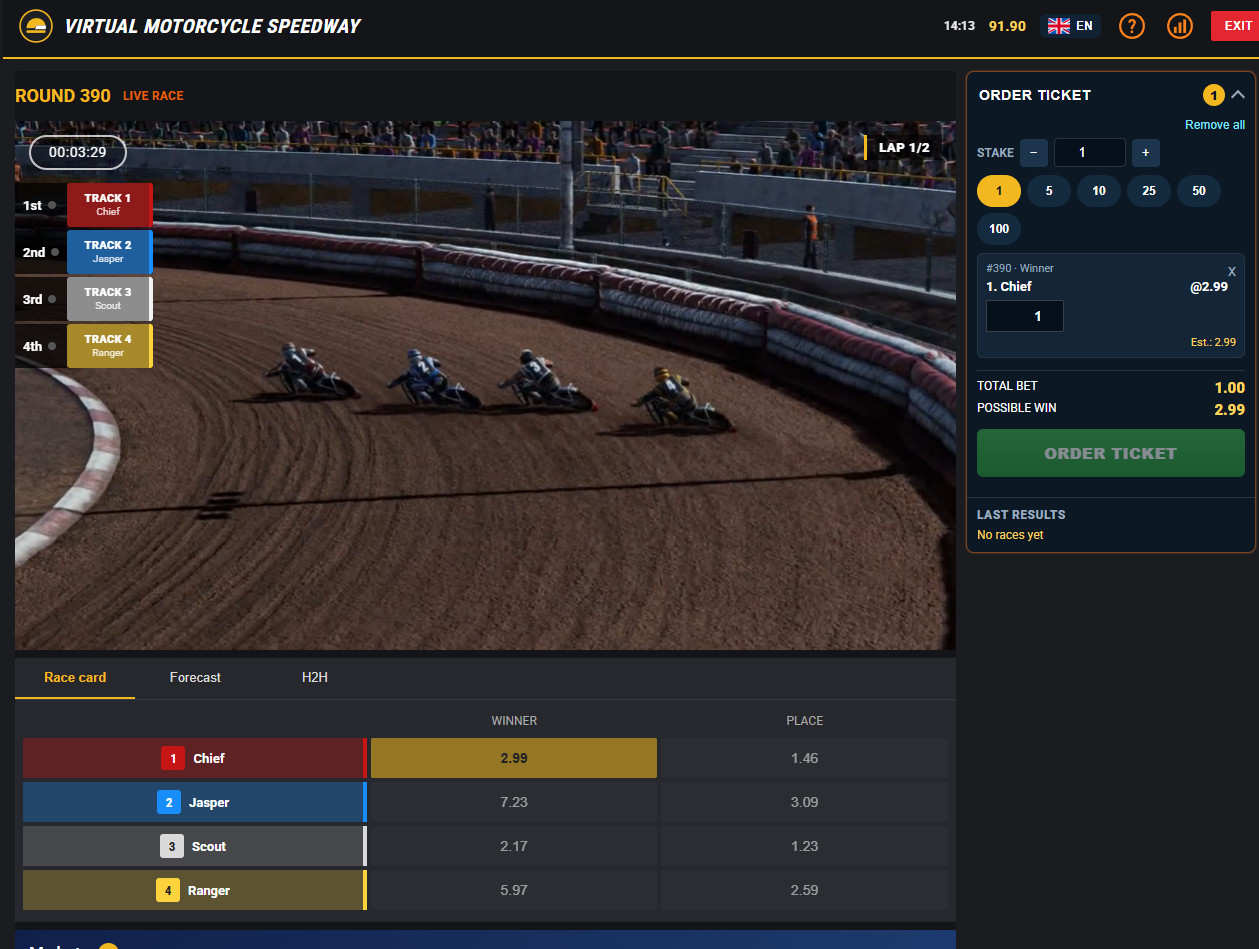This screenshot has height=949, width=1259.
Task: Click the Chief row number 1 badge
Action: (173, 758)
